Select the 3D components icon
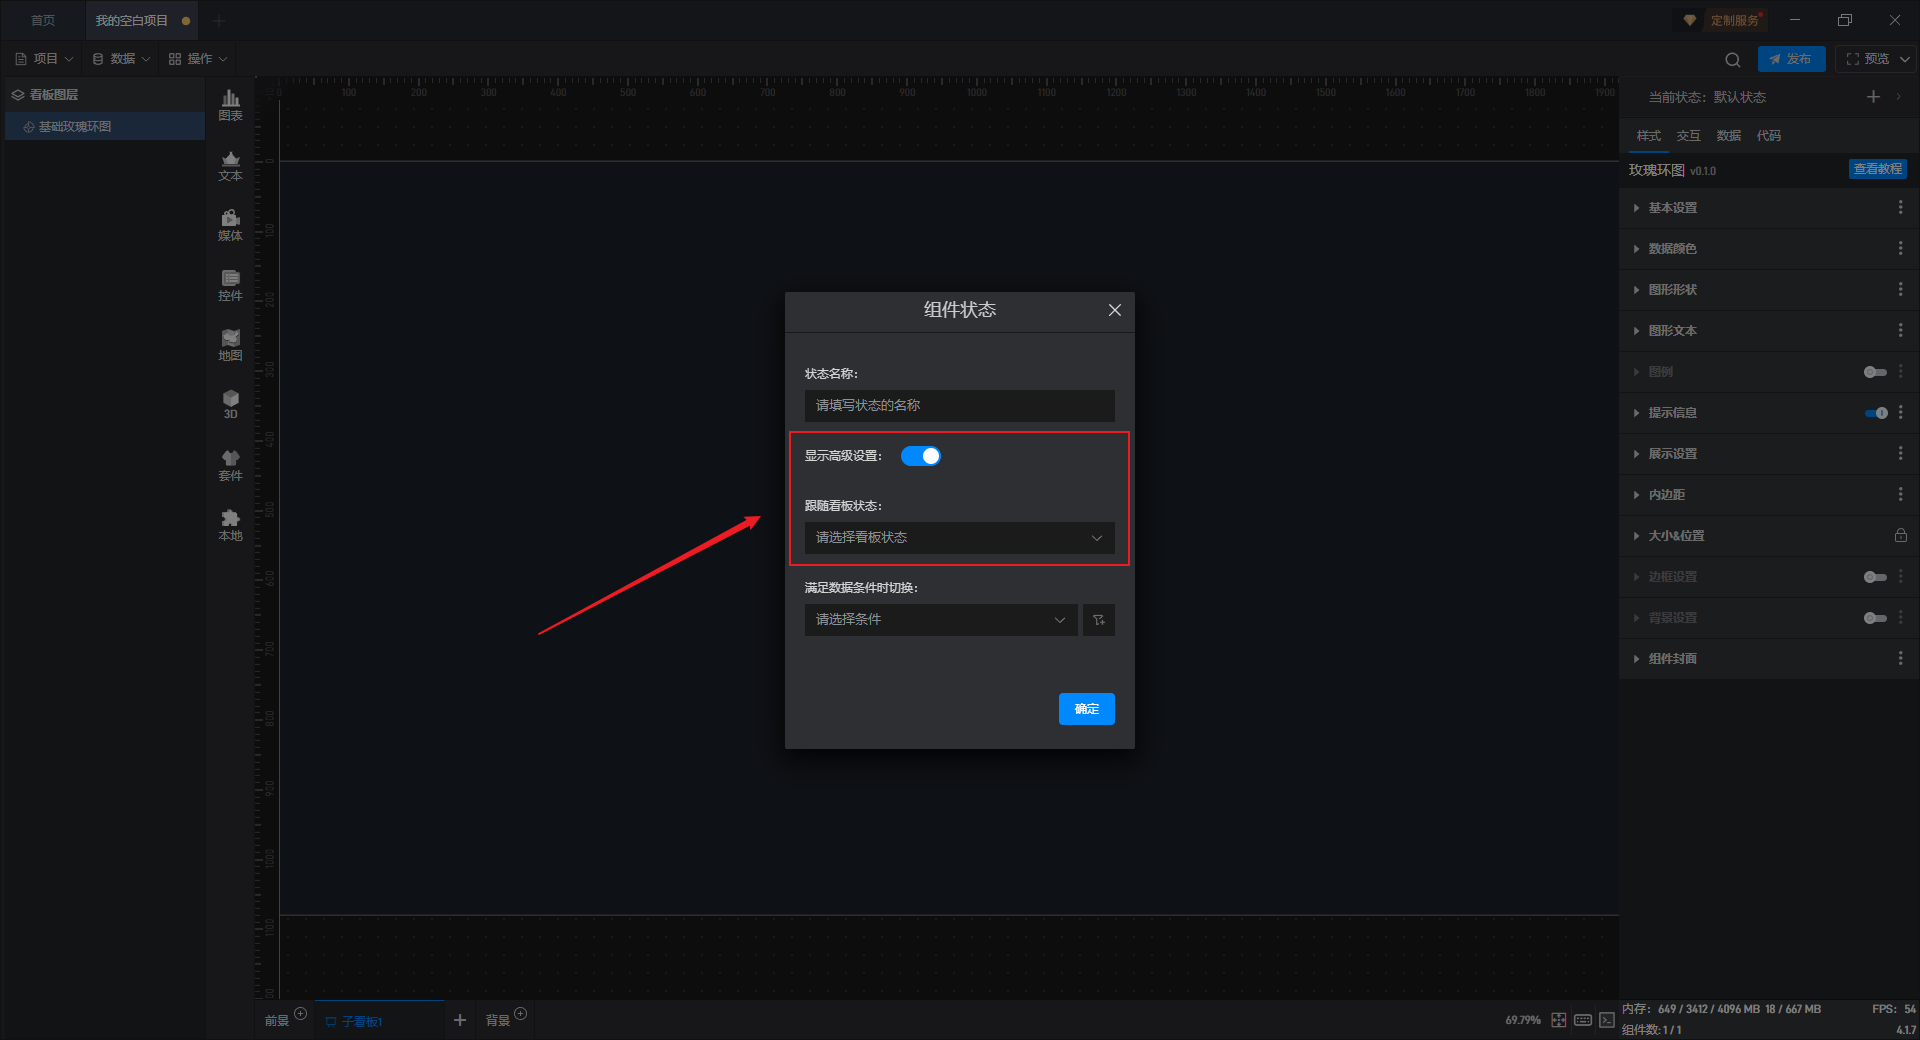The height and width of the screenshot is (1040, 1920). [x=230, y=404]
